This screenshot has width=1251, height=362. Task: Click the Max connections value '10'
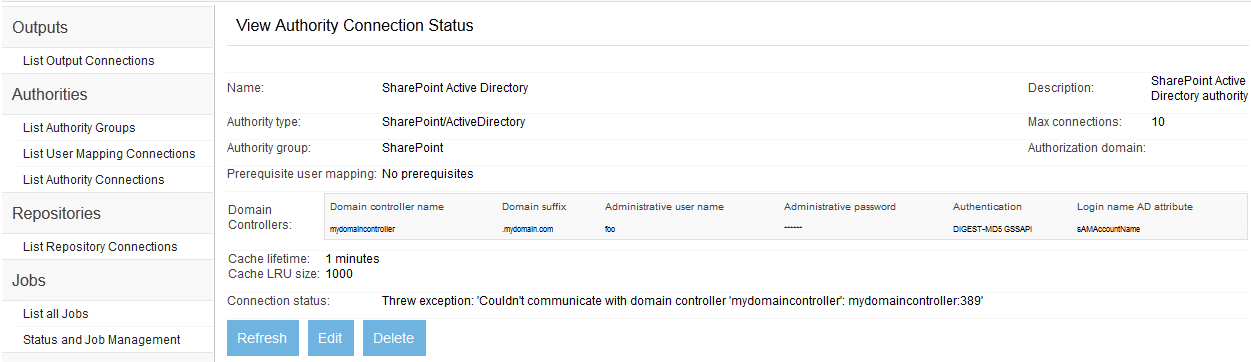(1158, 122)
